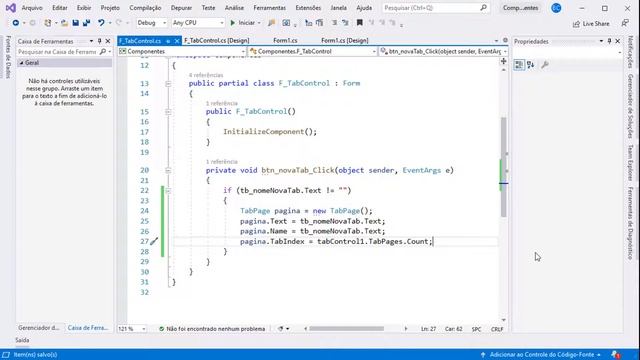Save the current file with disk icon

click(x=76, y=23)
